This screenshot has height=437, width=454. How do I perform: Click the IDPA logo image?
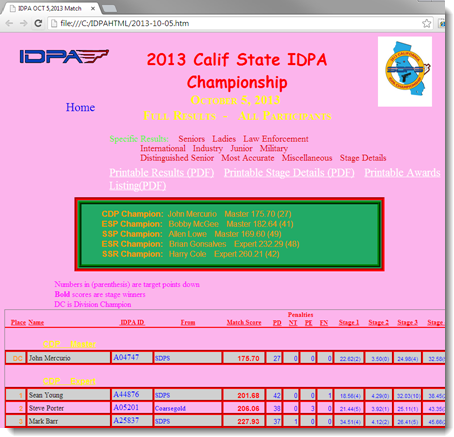coord(64,56)
